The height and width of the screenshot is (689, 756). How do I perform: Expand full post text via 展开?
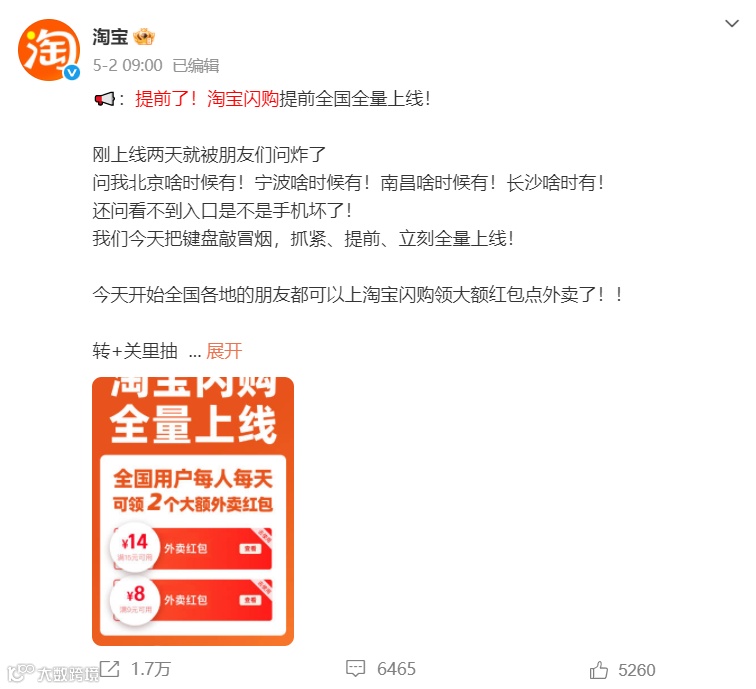(224, 351)
